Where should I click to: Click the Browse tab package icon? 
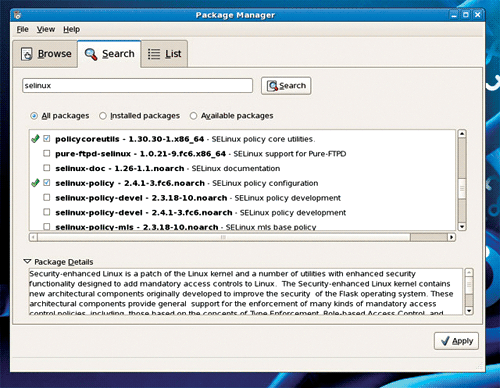click(27, 54)
